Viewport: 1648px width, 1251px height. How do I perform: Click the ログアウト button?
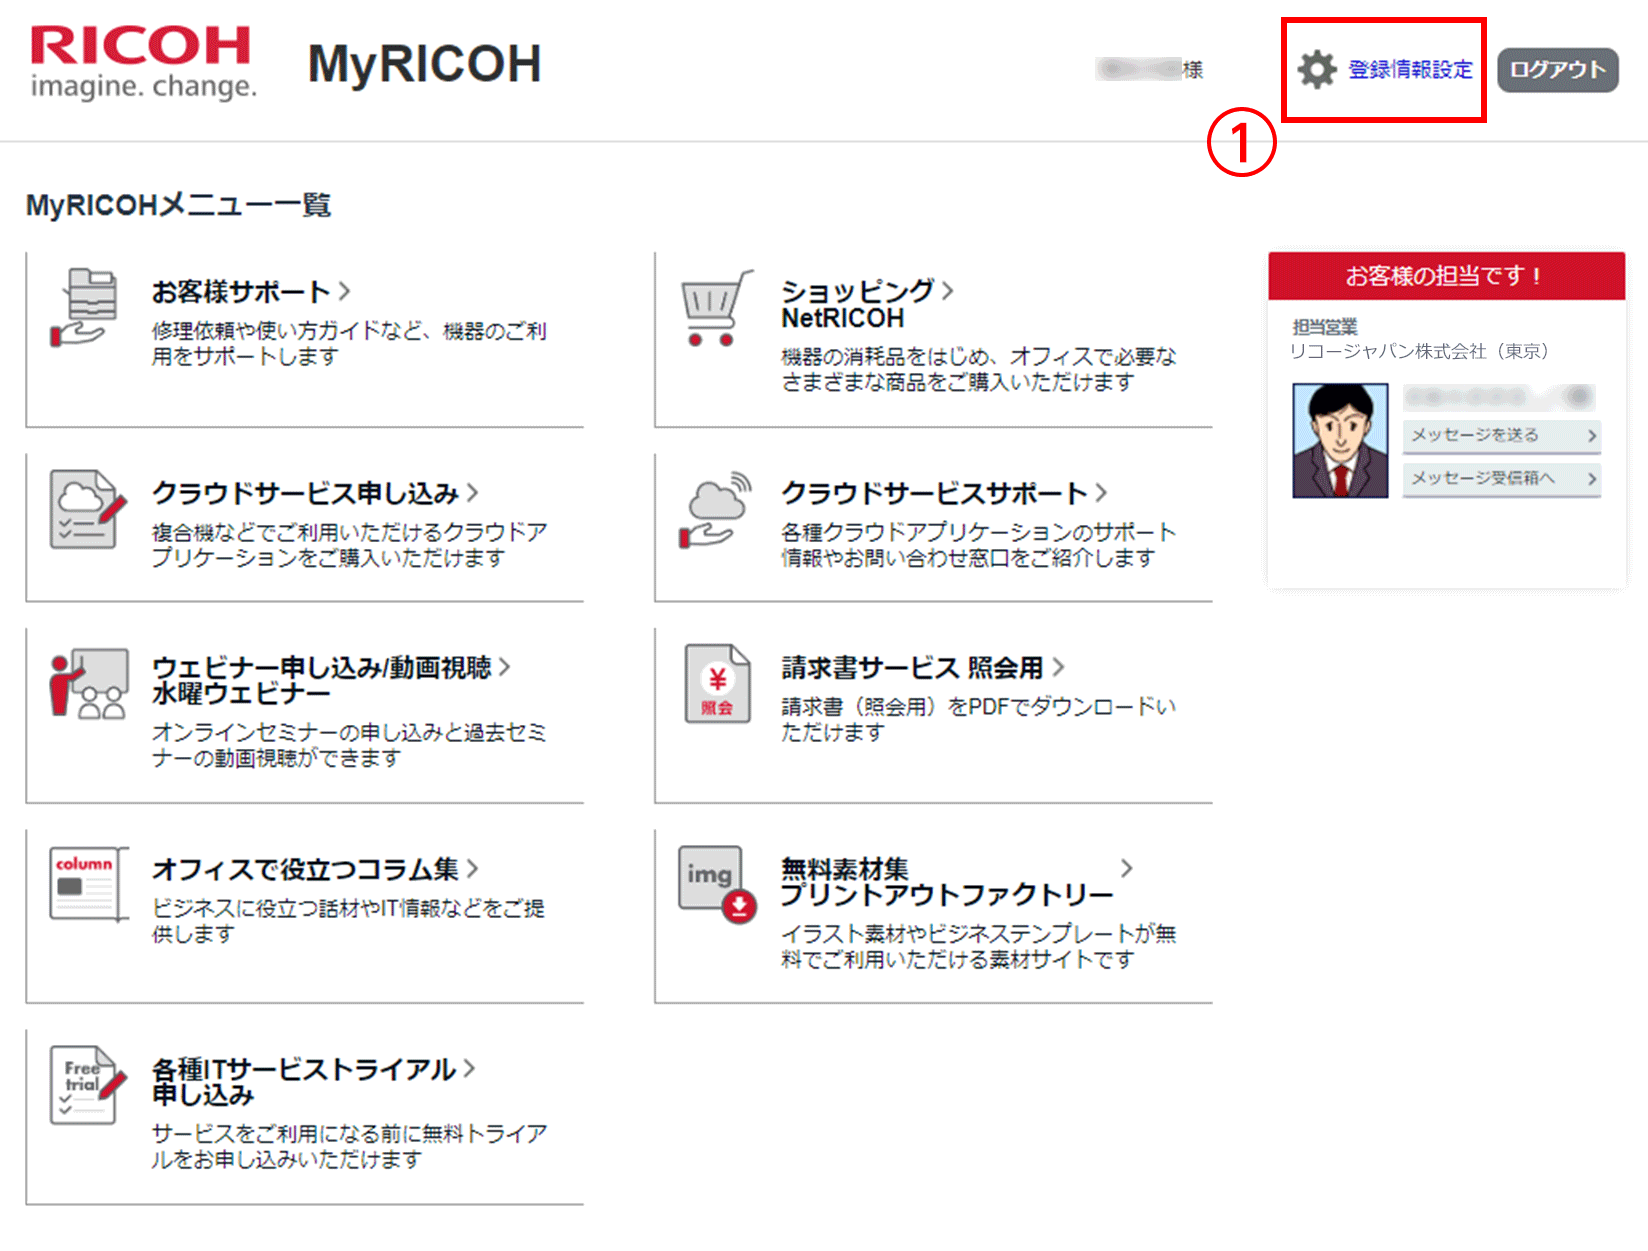tap(1558, 70)
